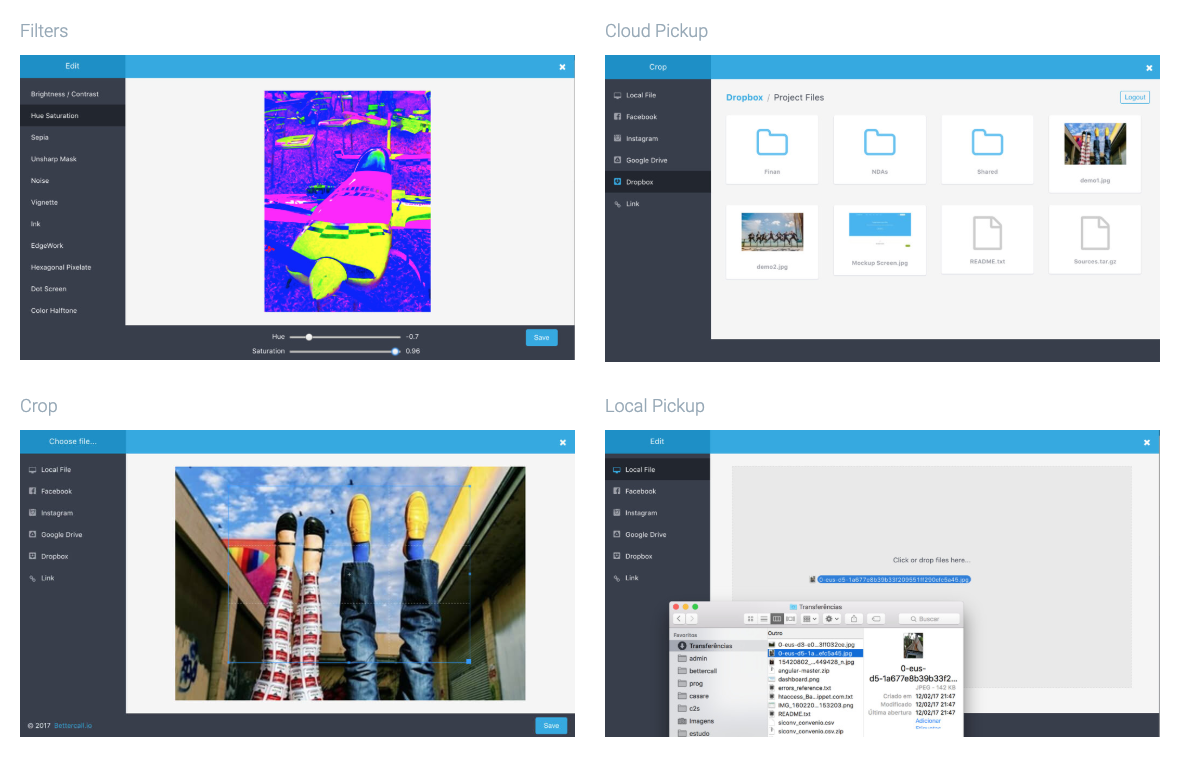Click the Crop header in Cloud Pickup
This screenshot has width=1185, height=770.
pyautogui.click(x=658, y=67)
